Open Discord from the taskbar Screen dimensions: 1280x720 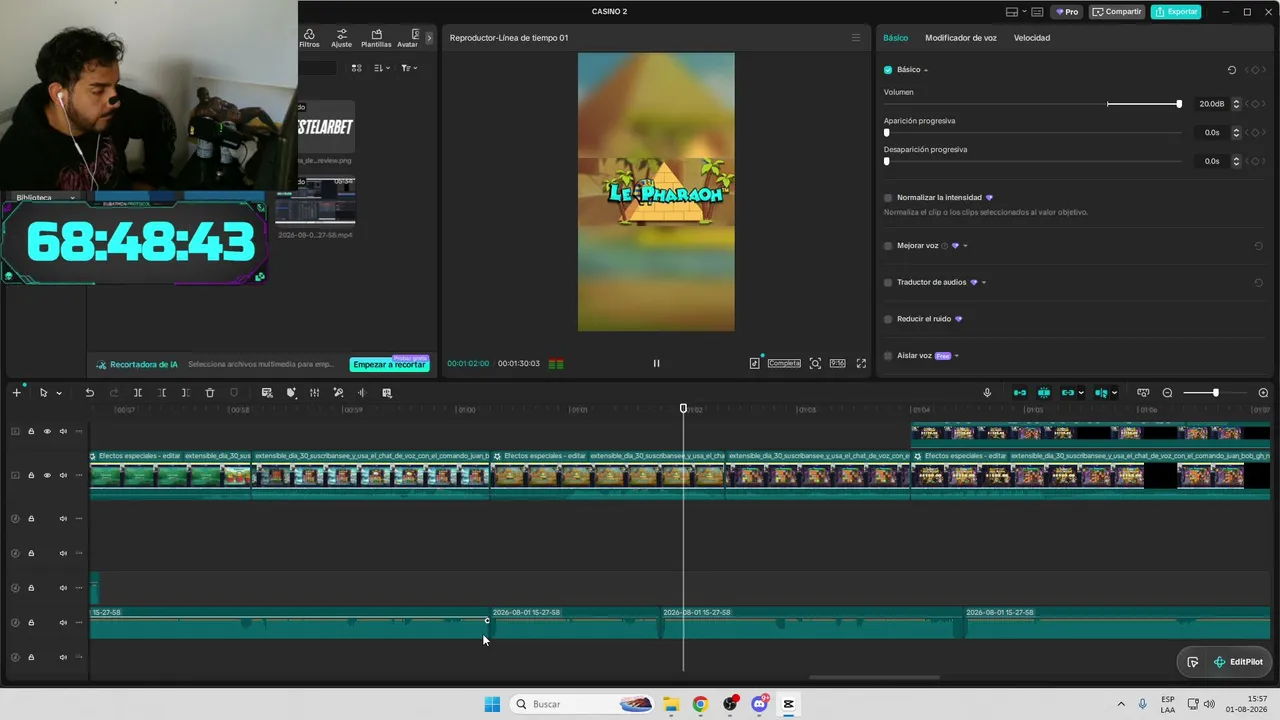(x=759, y=704)
